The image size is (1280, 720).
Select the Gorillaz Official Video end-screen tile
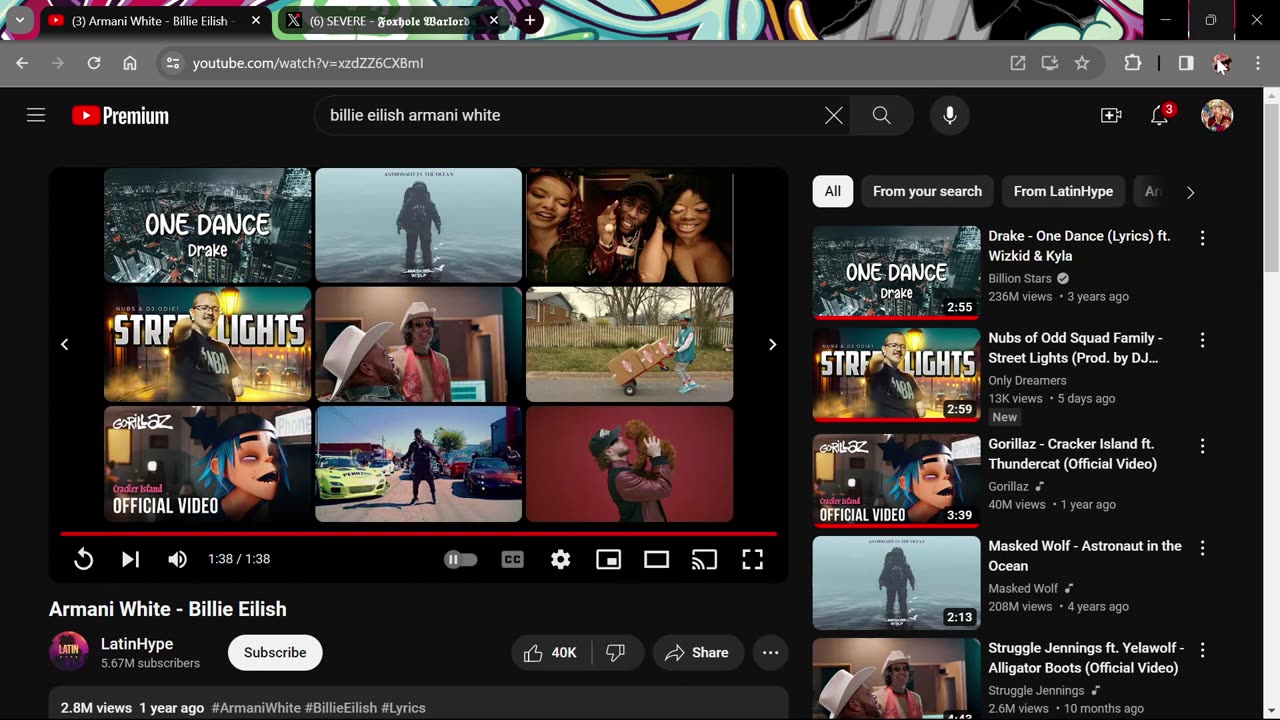pos(208,464)
